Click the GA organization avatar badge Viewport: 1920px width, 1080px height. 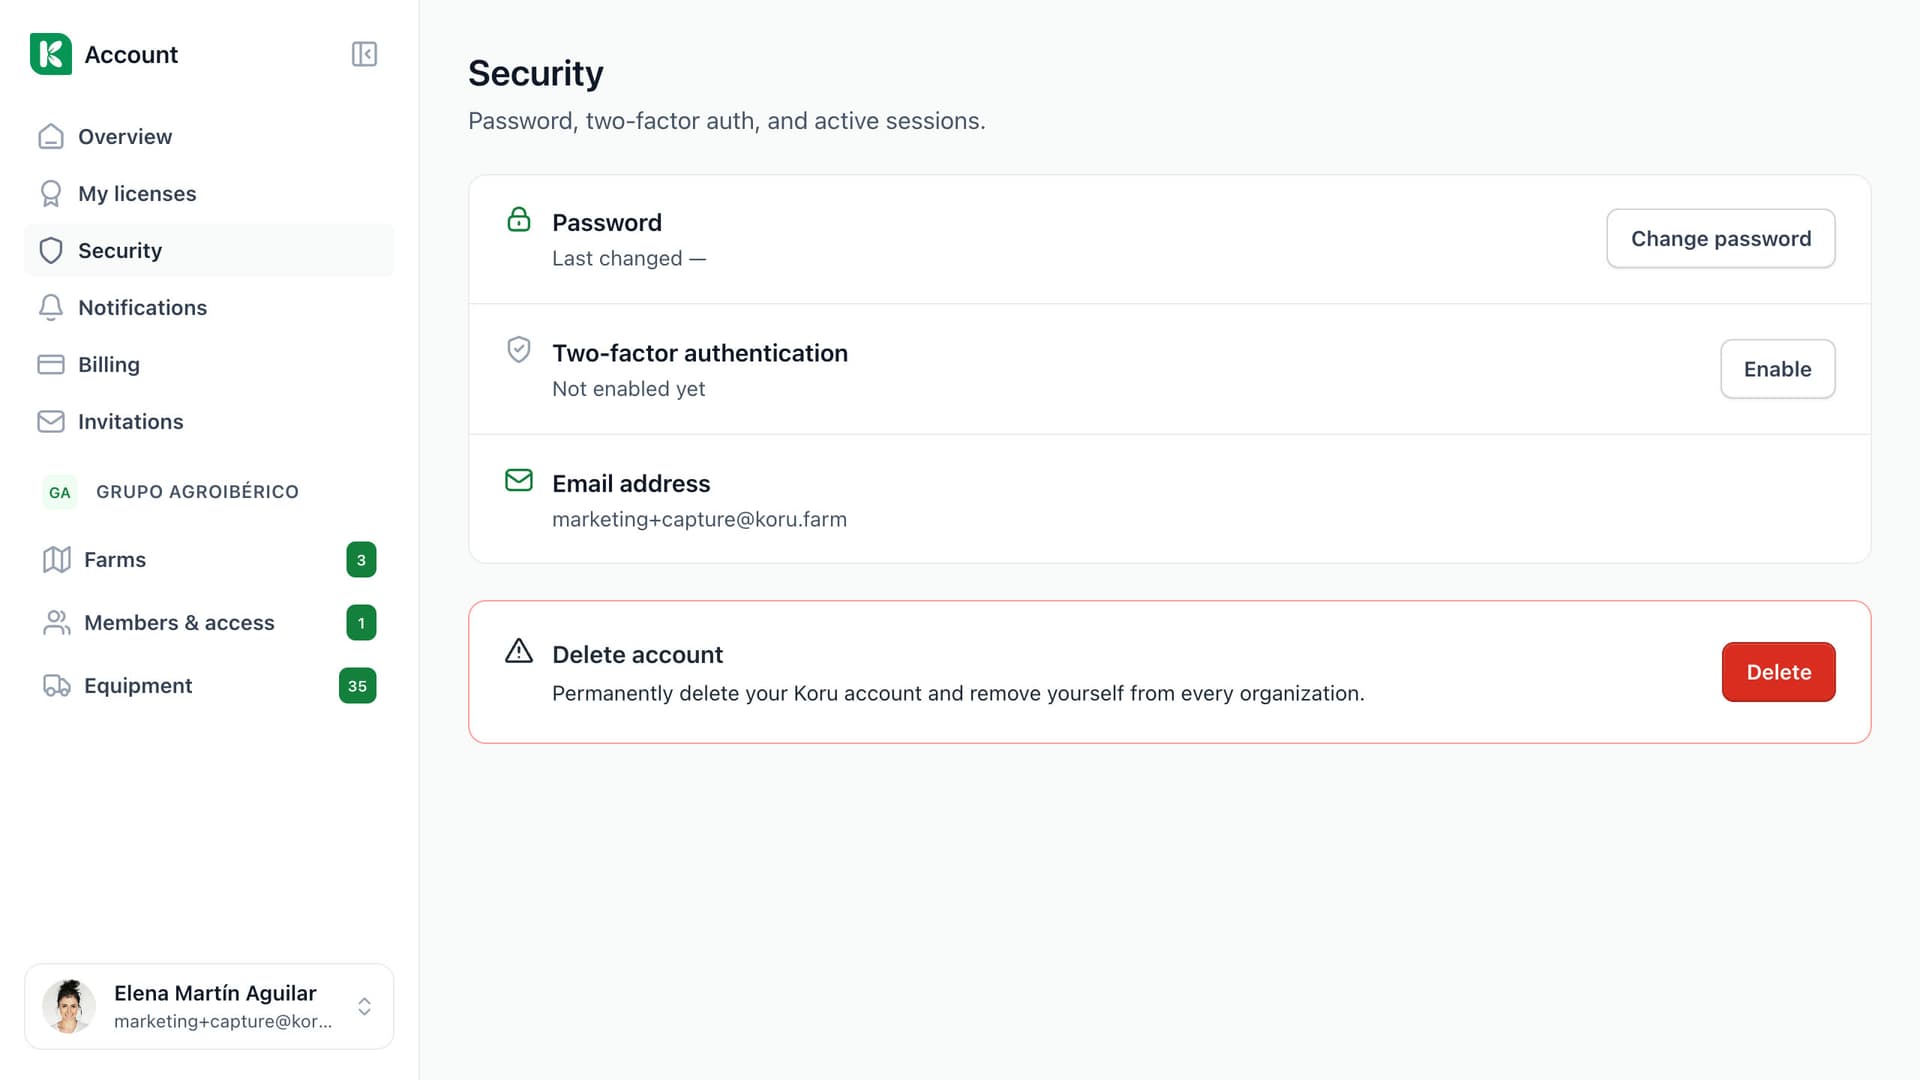(60, 492)
